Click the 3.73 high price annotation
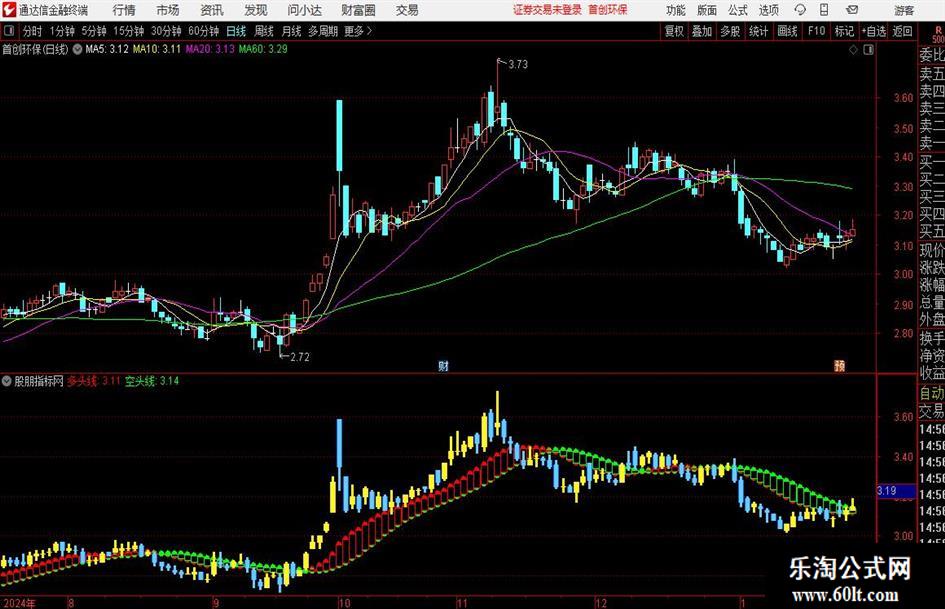The height and width of the screenshot is (609, 945). tap(518, 64)
